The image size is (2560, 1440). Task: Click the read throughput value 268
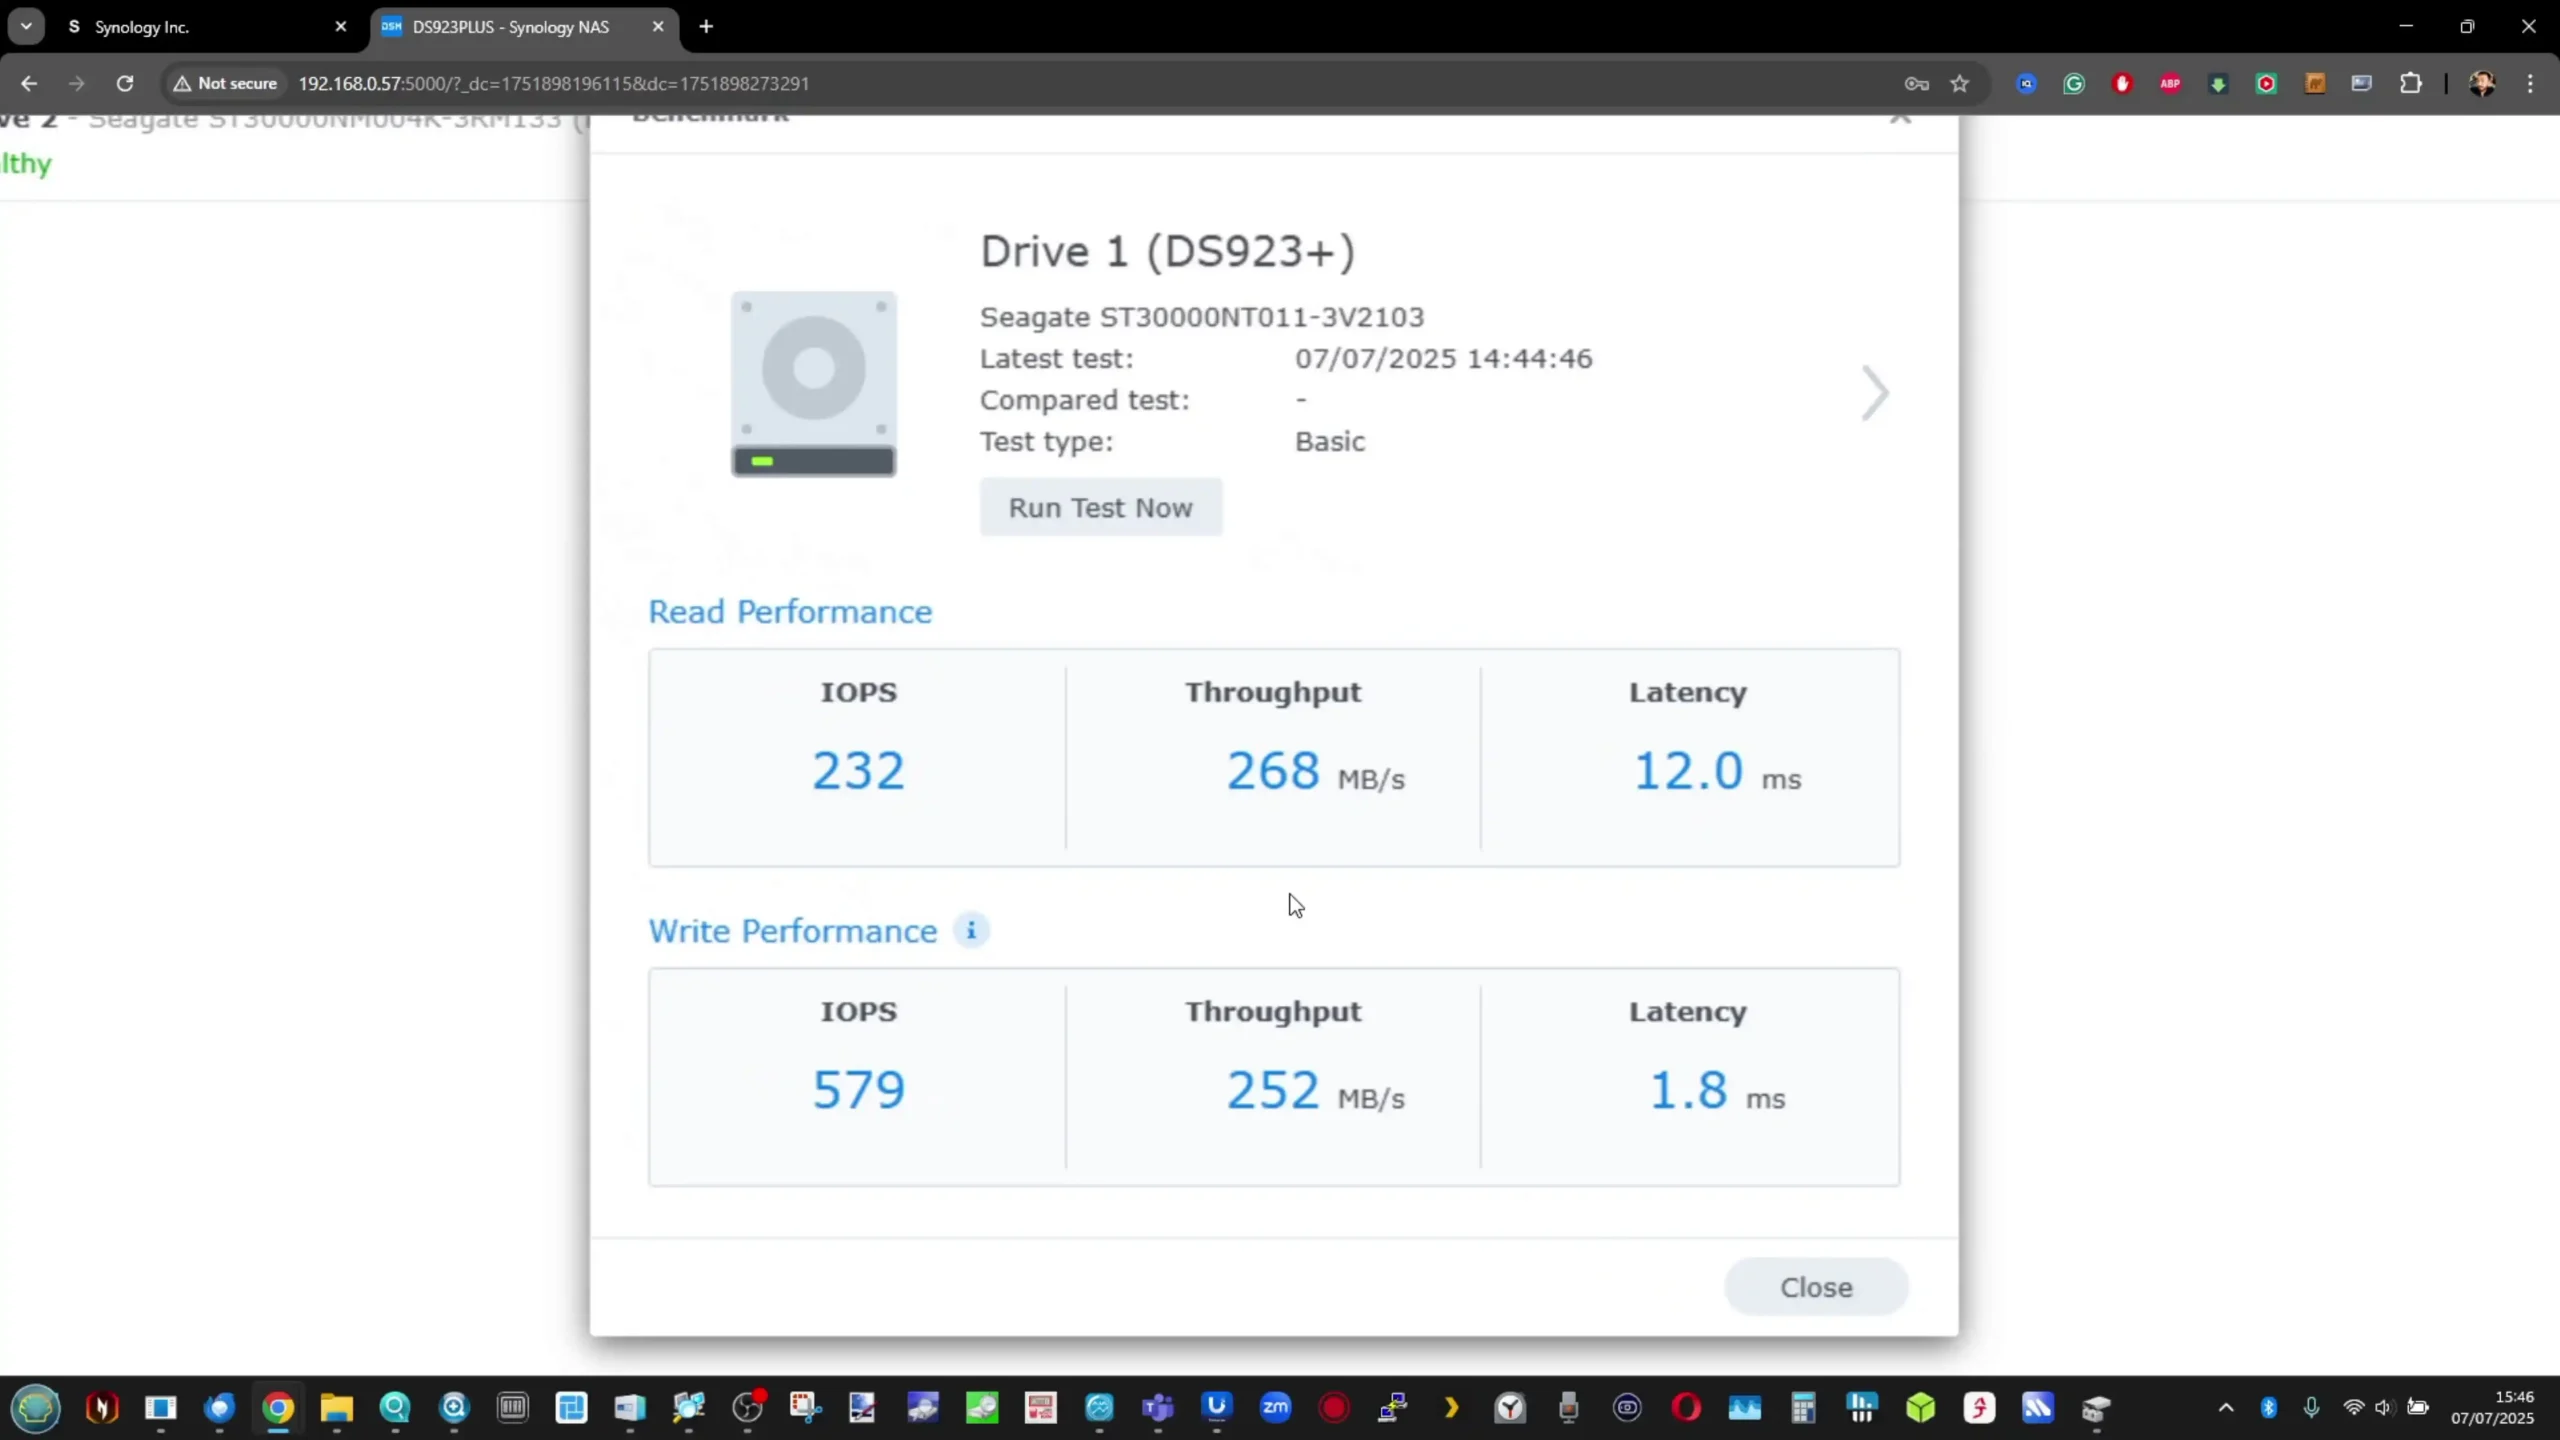pos(1273,770)
